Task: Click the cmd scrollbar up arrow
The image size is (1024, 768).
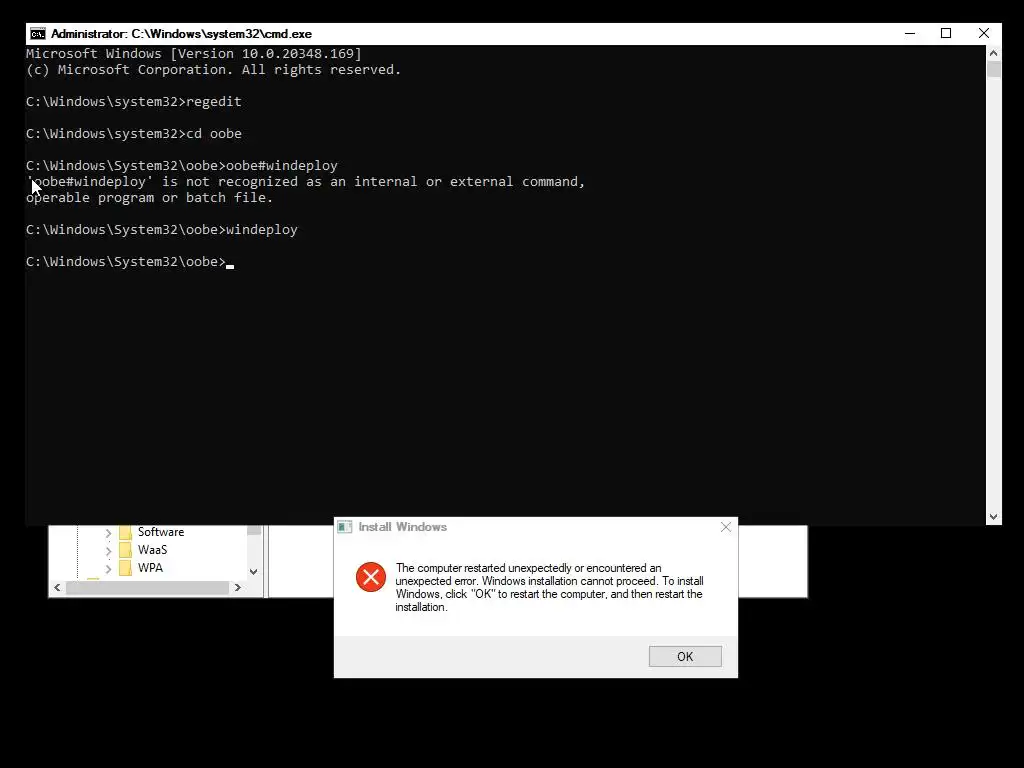Action: coord(993,54)
